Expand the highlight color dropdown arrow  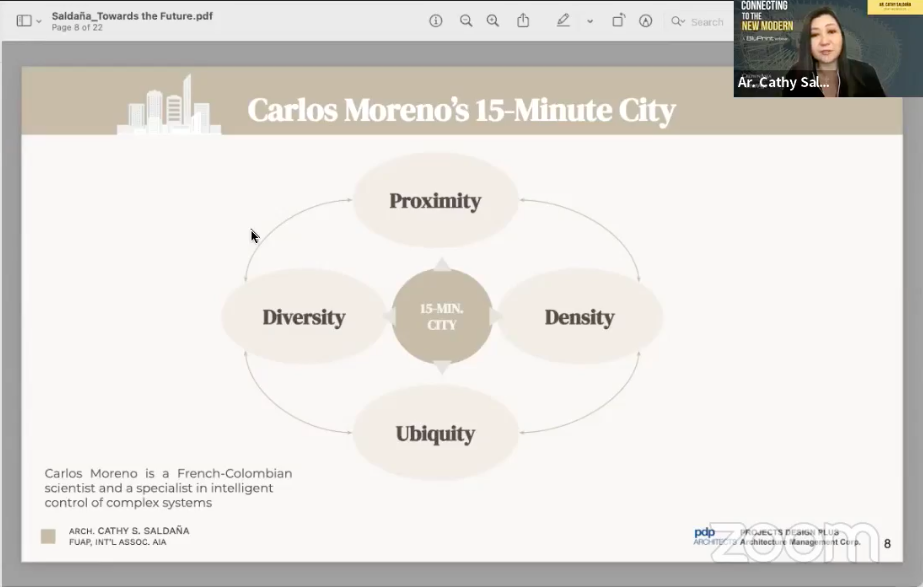(x=590, y=21)
